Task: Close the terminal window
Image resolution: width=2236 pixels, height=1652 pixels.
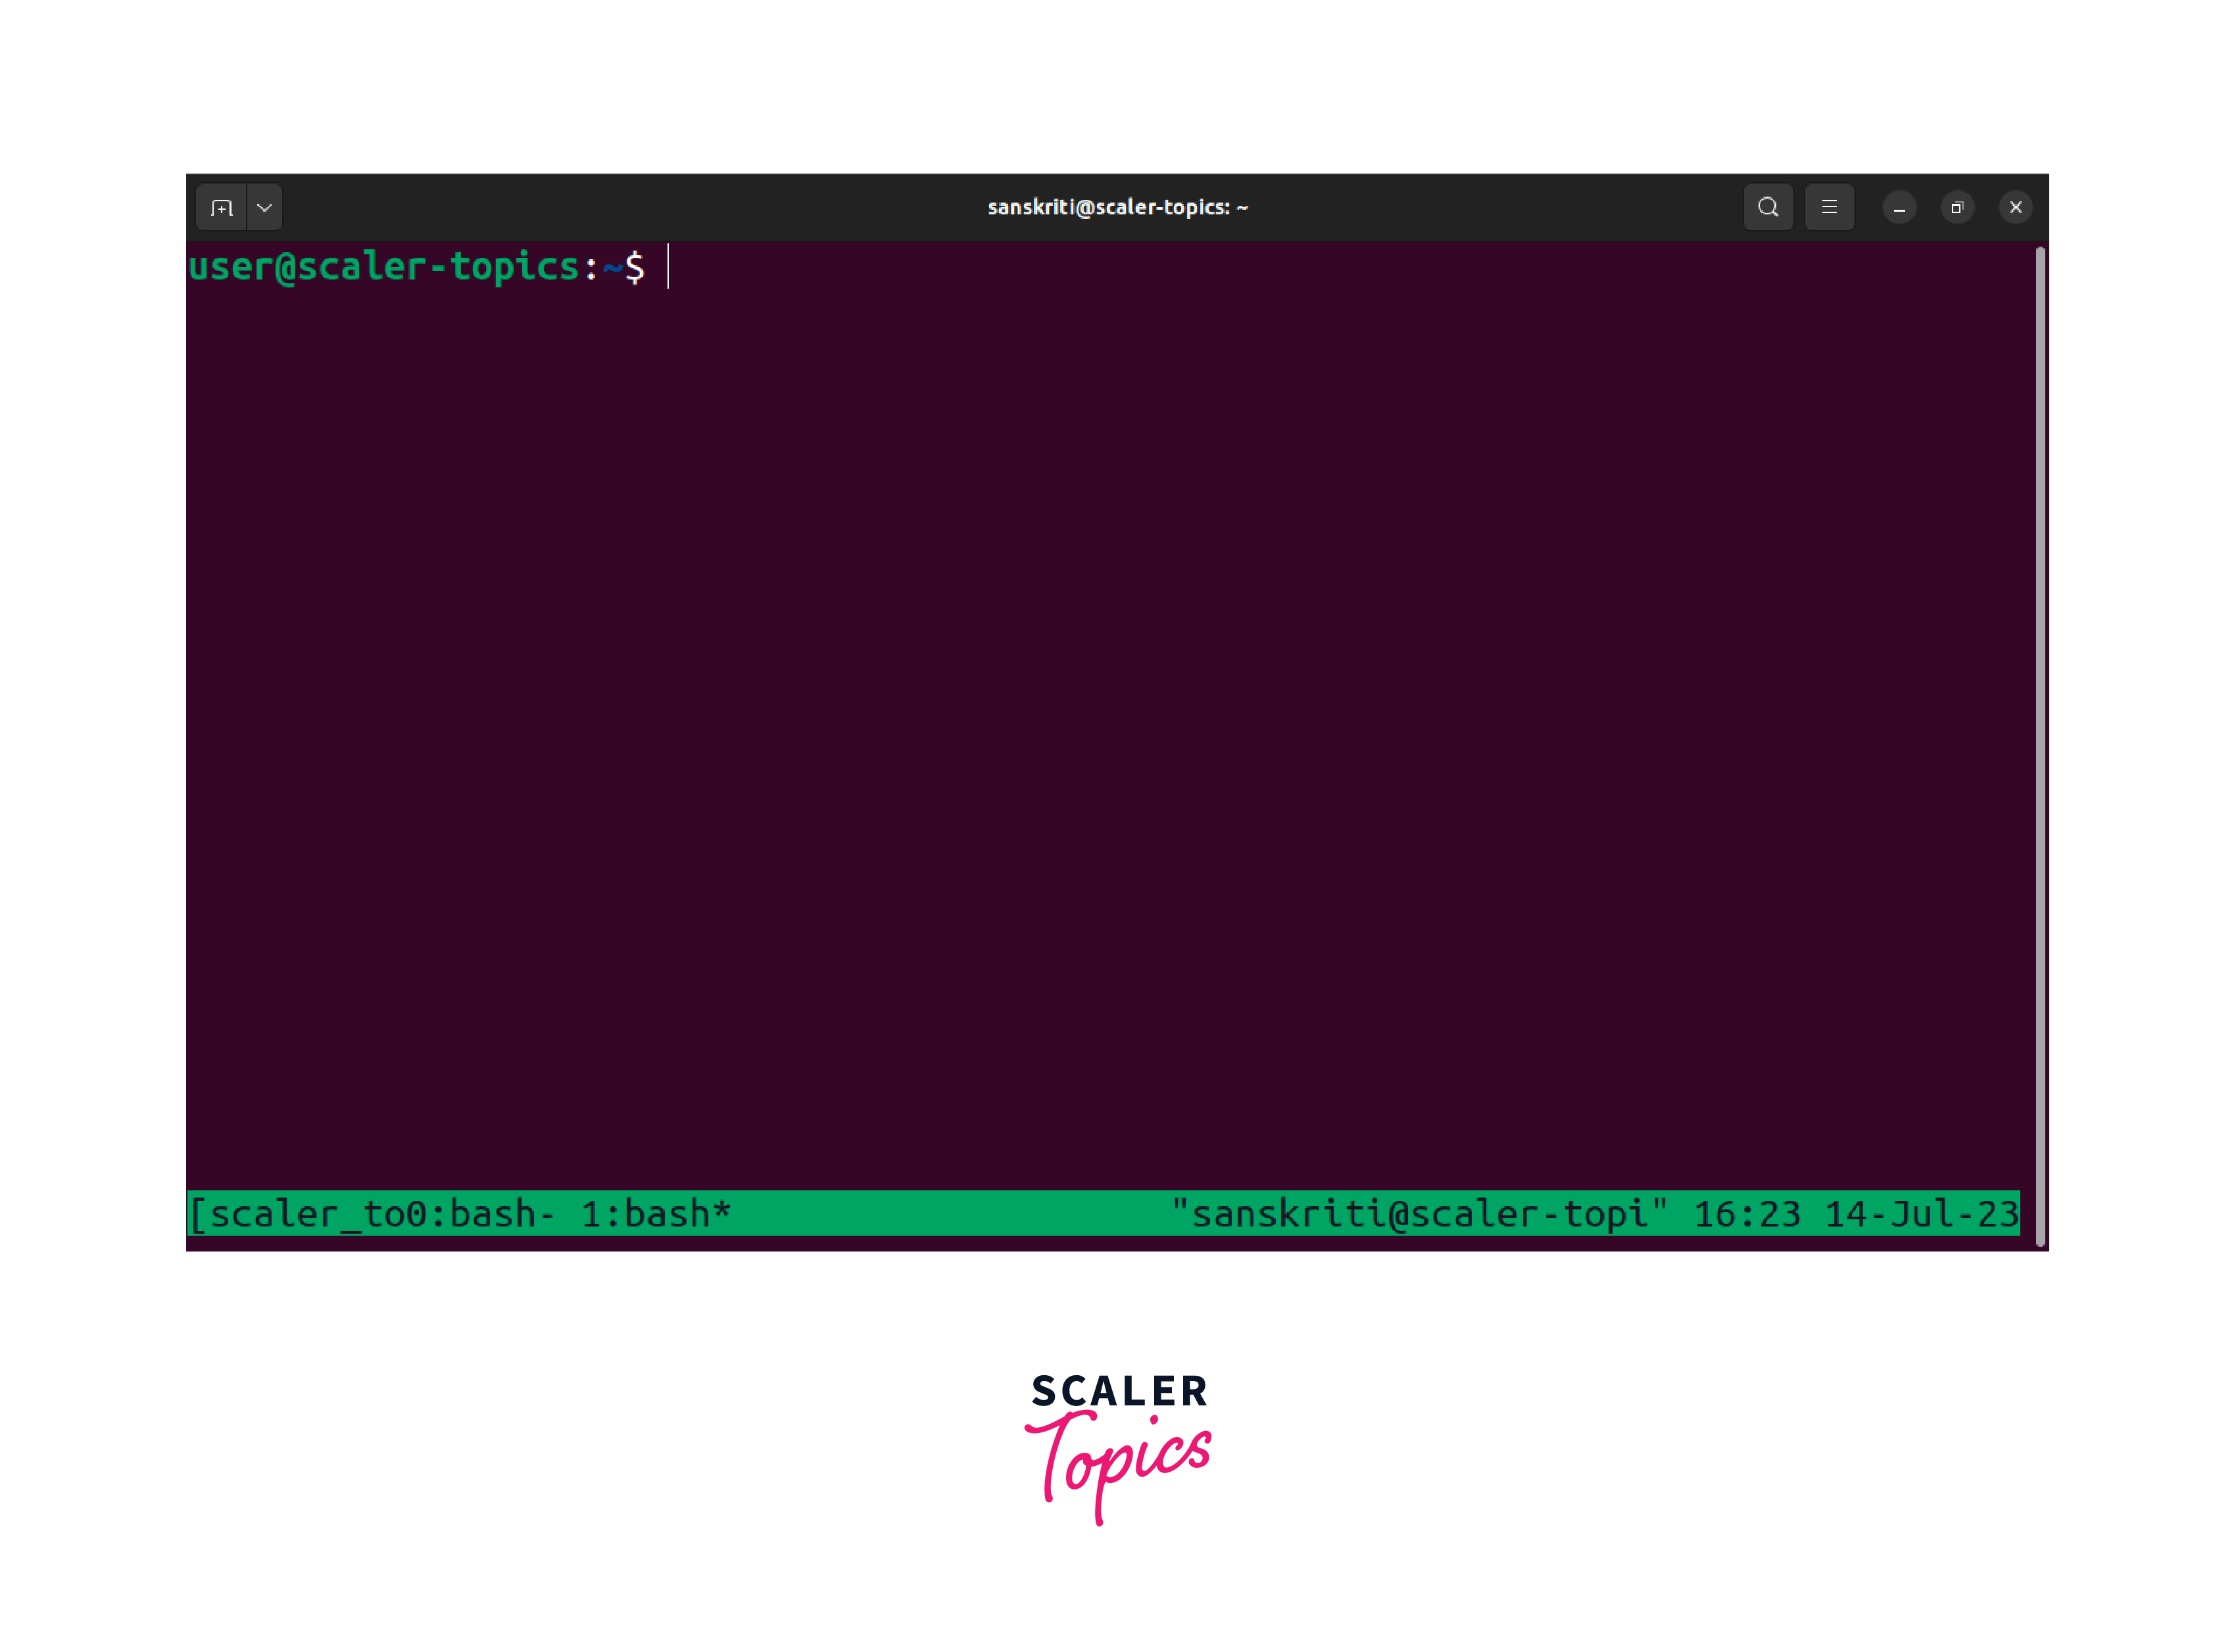Action: [2015, 208]
